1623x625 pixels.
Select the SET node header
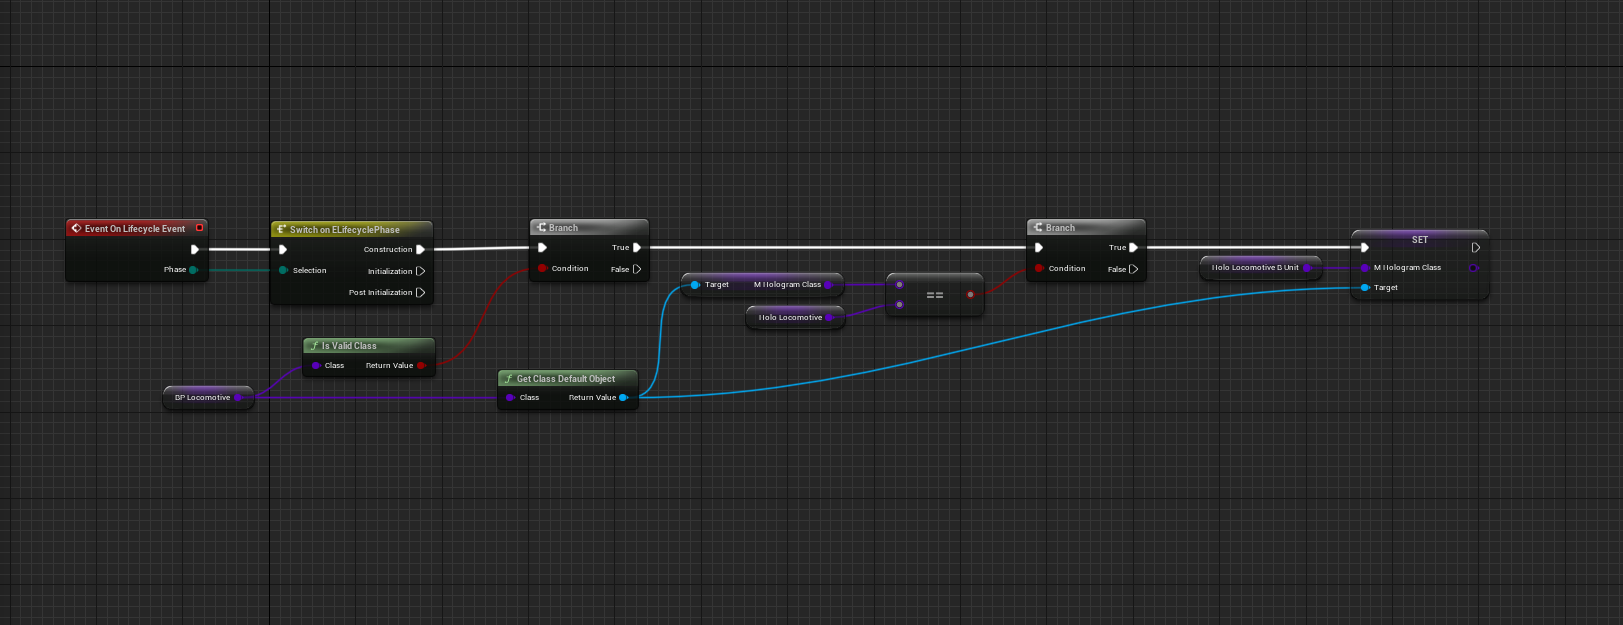tap(1420, 239)
